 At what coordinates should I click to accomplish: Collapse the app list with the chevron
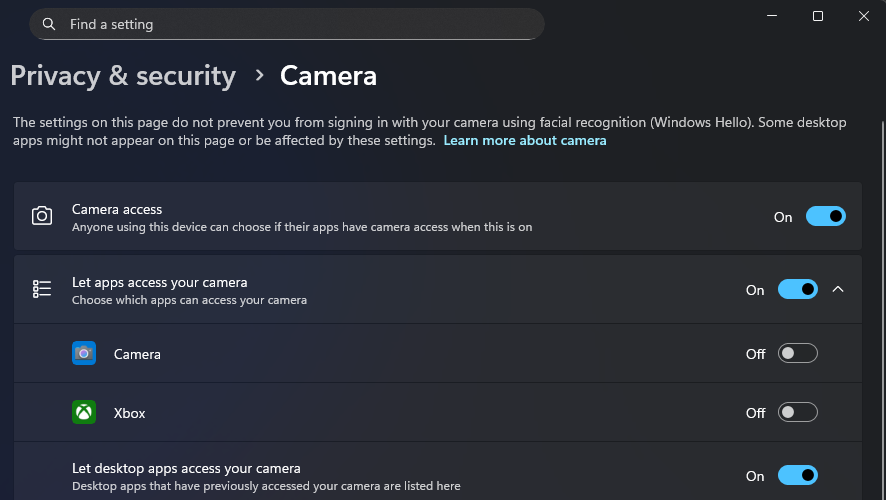(838, 289)
